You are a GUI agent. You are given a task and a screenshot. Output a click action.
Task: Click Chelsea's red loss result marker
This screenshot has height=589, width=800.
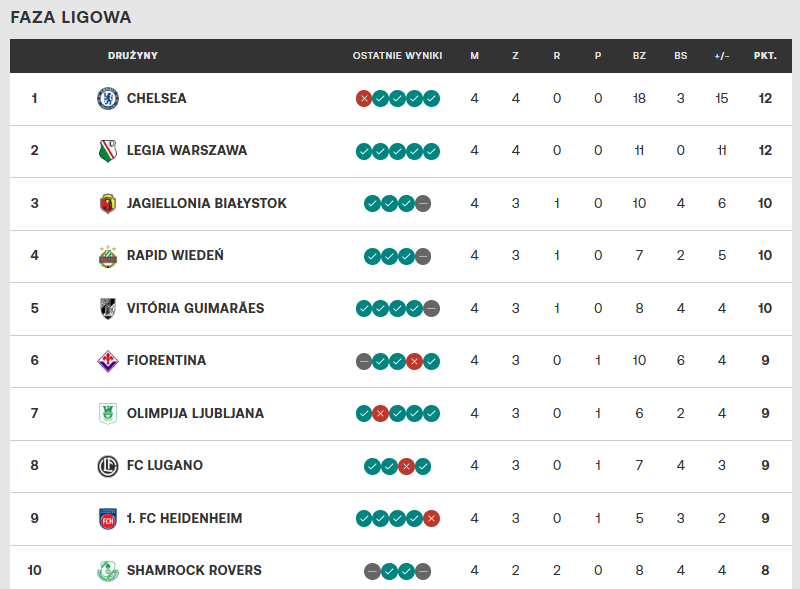(364, 99)
